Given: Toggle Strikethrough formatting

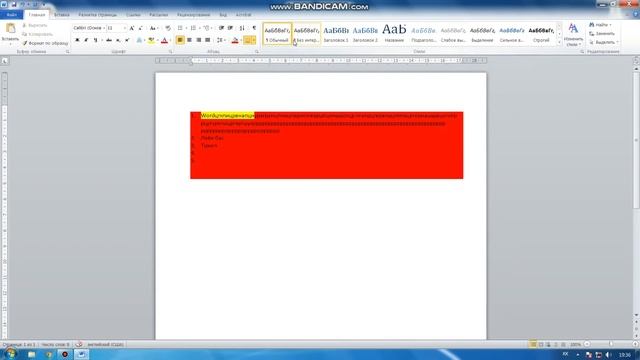Looking at the screenshot, I should tap(109, 40).
